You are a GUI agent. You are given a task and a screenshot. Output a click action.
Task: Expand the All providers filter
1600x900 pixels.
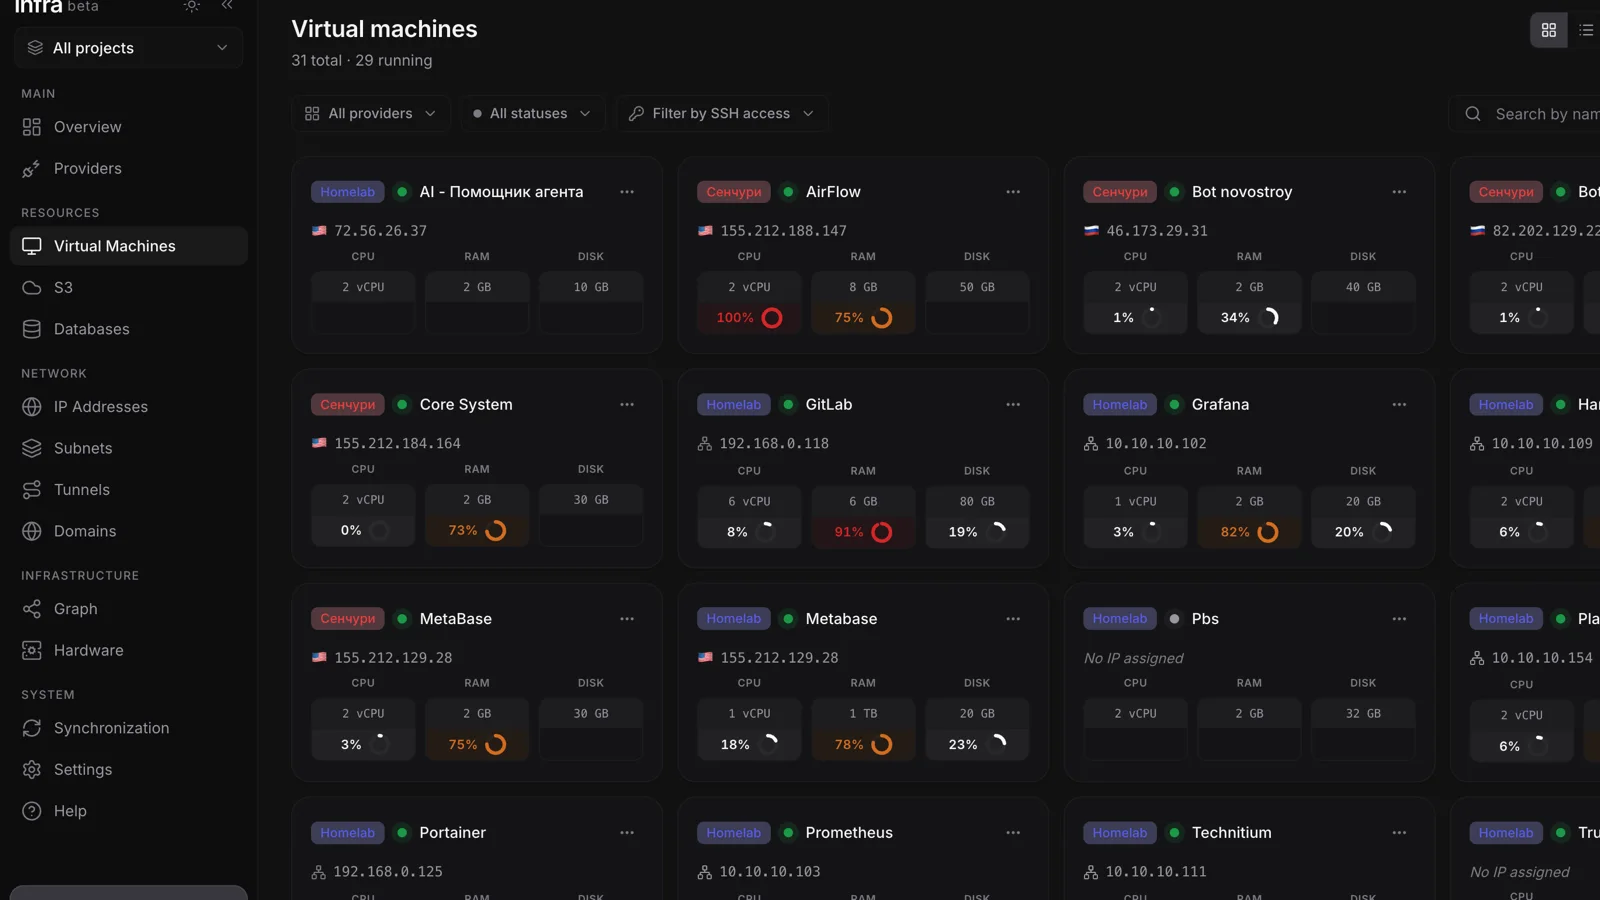(x=371, y=114)
